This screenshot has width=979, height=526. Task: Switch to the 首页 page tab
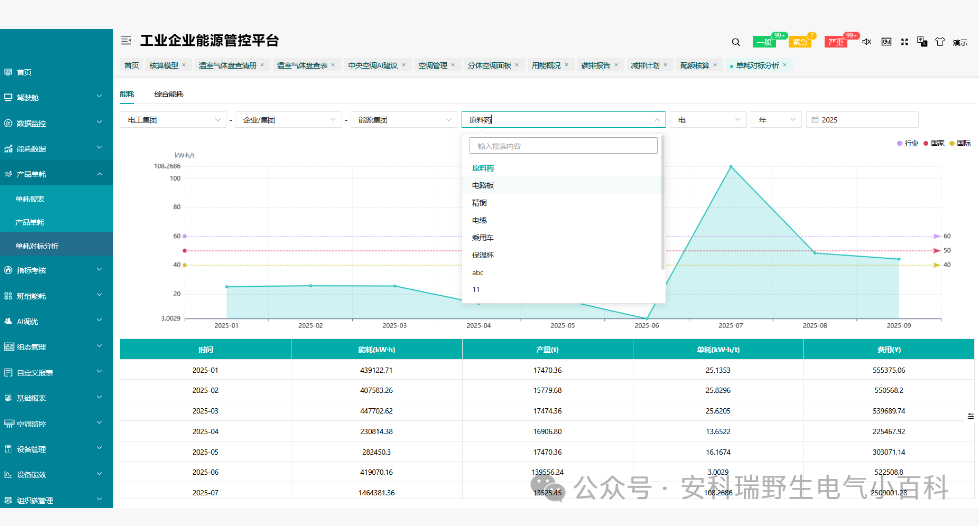(131, 66)
